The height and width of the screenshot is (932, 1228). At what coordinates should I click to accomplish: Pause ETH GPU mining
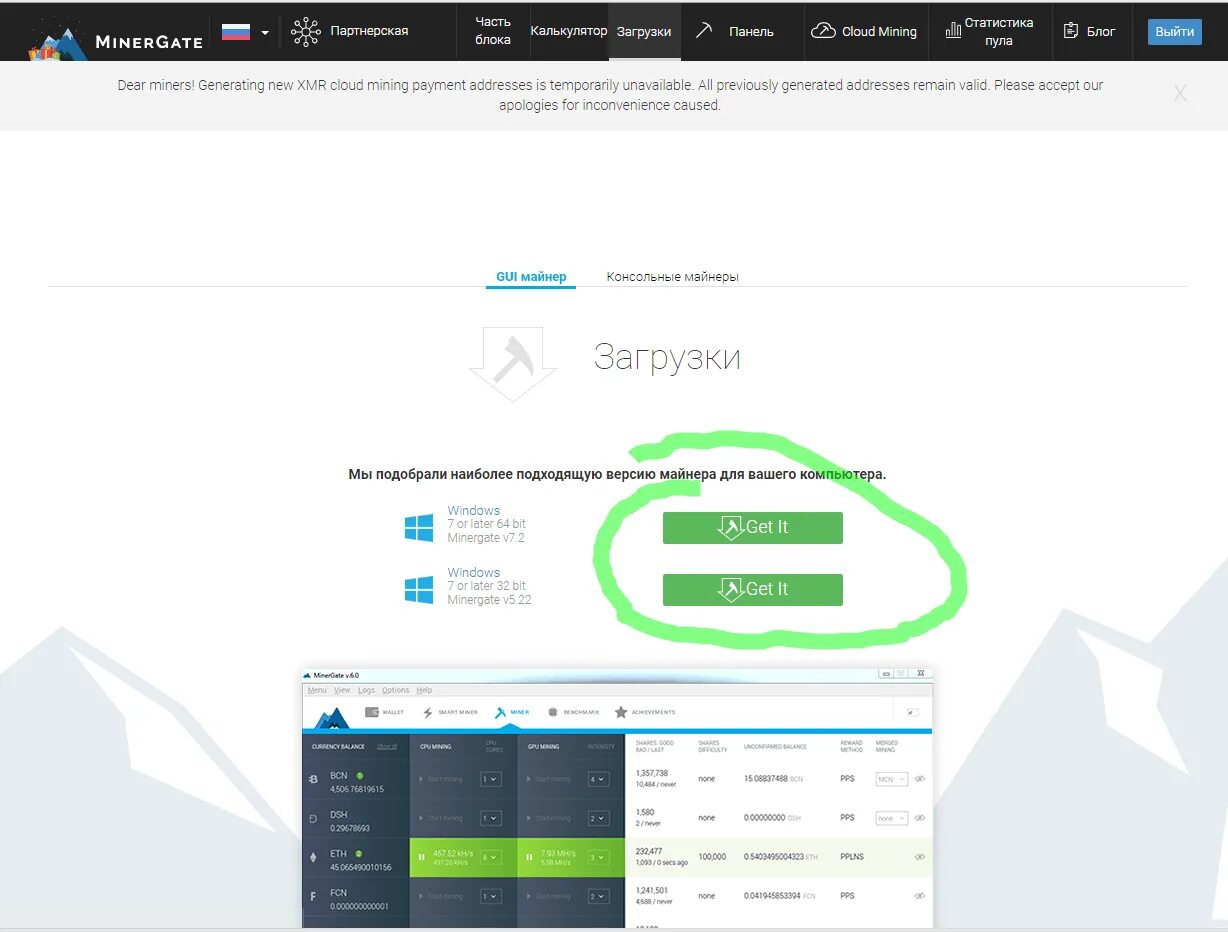coord(529,857)
